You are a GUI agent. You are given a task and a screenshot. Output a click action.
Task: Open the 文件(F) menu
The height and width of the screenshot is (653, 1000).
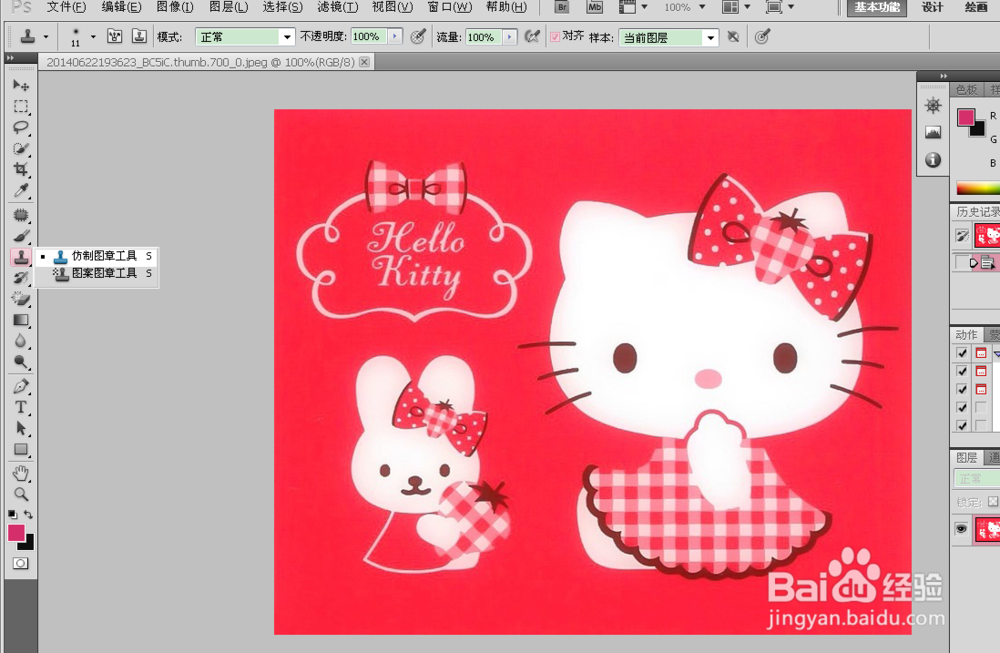[x=66, y=7]
